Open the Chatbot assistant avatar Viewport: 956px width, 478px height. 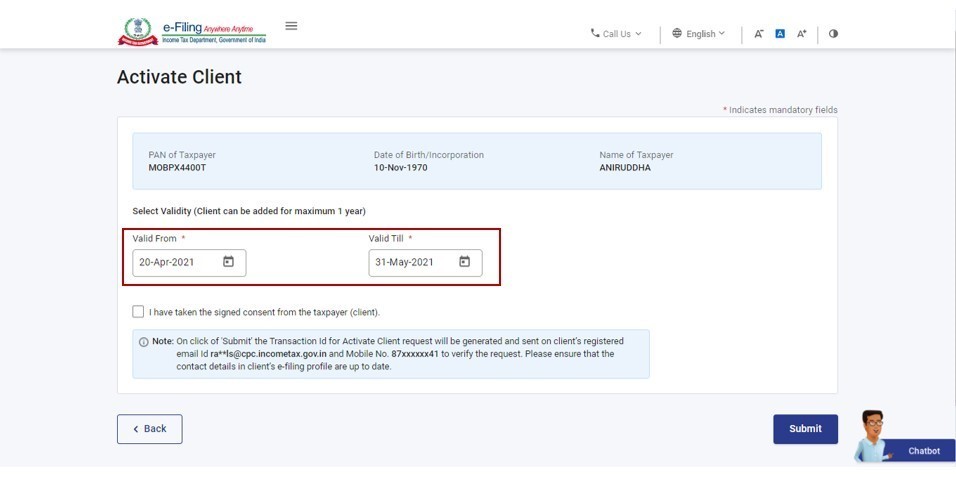873,435
